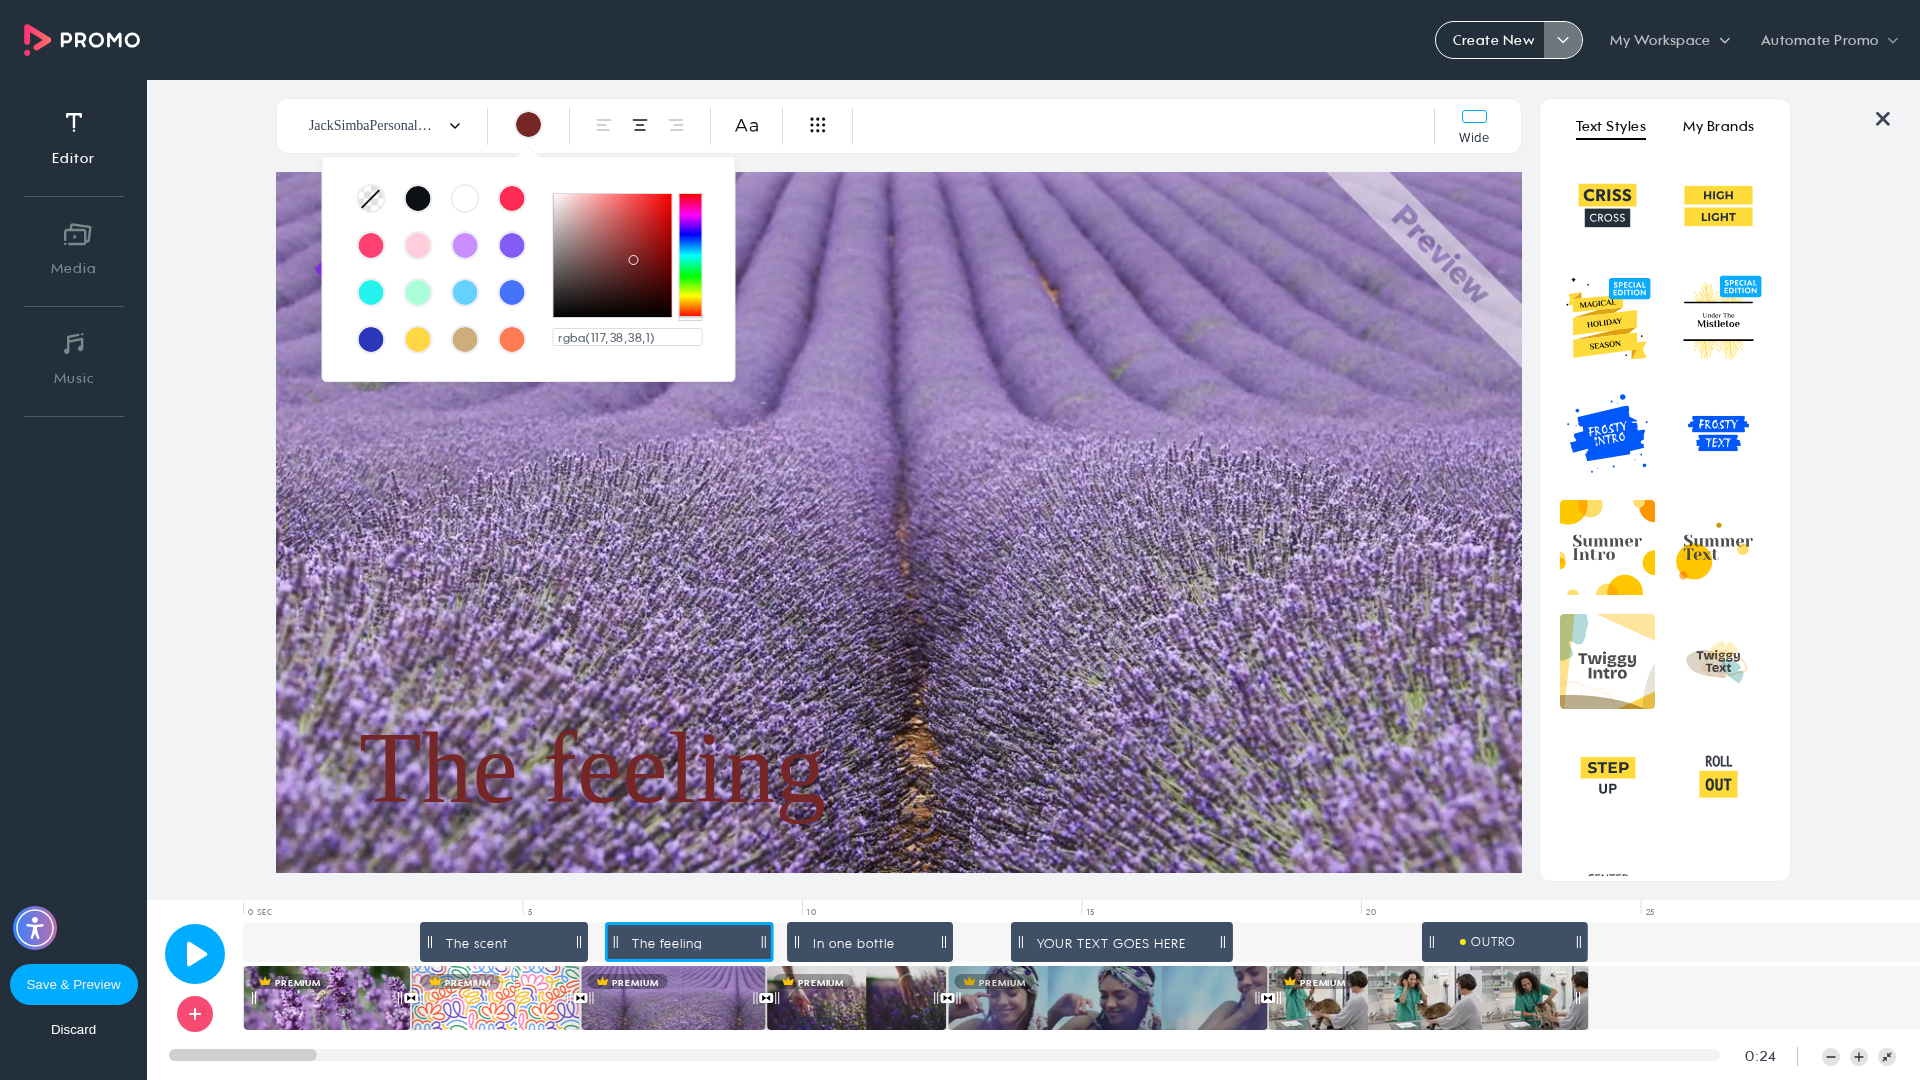Viewport: 1920px width, 1080px height.
Task: Open the Create New dropdown arrow
Action: coord(1563,40)
